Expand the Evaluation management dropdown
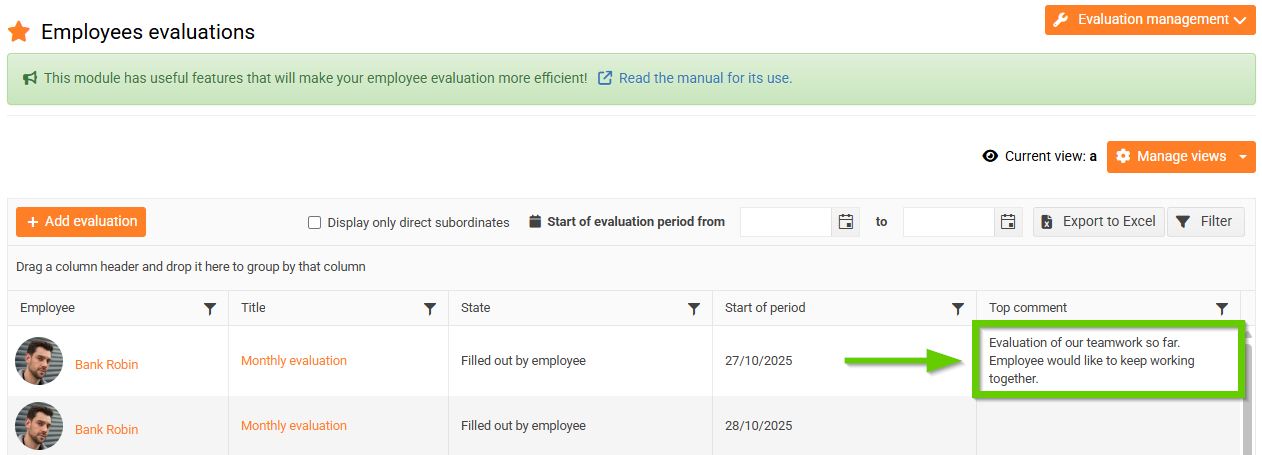The width and height of the screenshot is (1262, 455). (x=1150, y=20)
